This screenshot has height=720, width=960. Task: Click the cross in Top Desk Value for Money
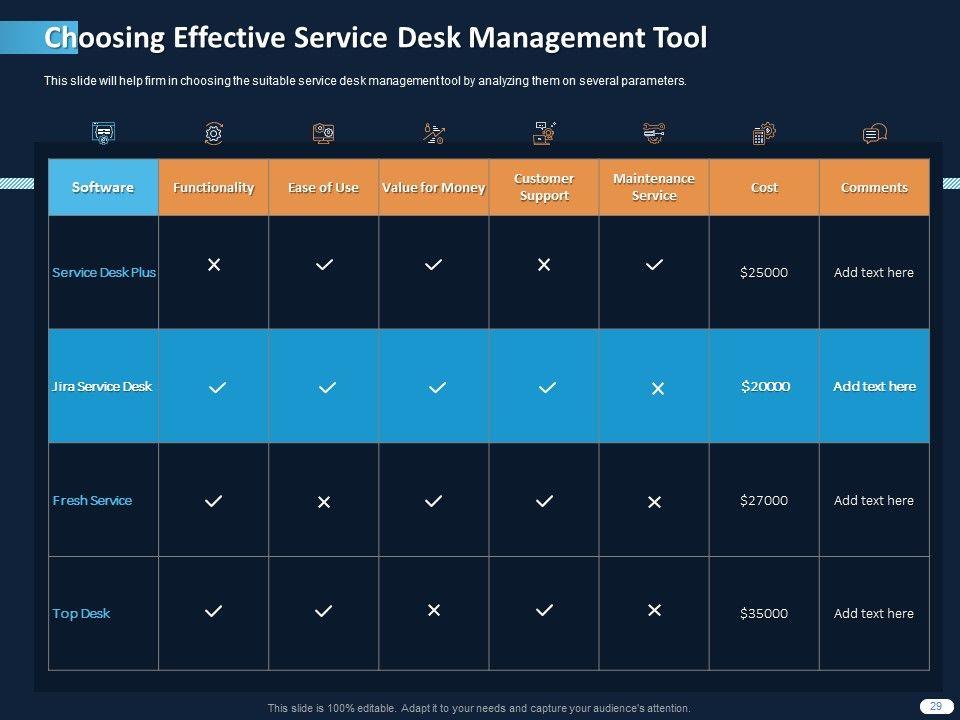pyautogui.click(x=433, y=610)
